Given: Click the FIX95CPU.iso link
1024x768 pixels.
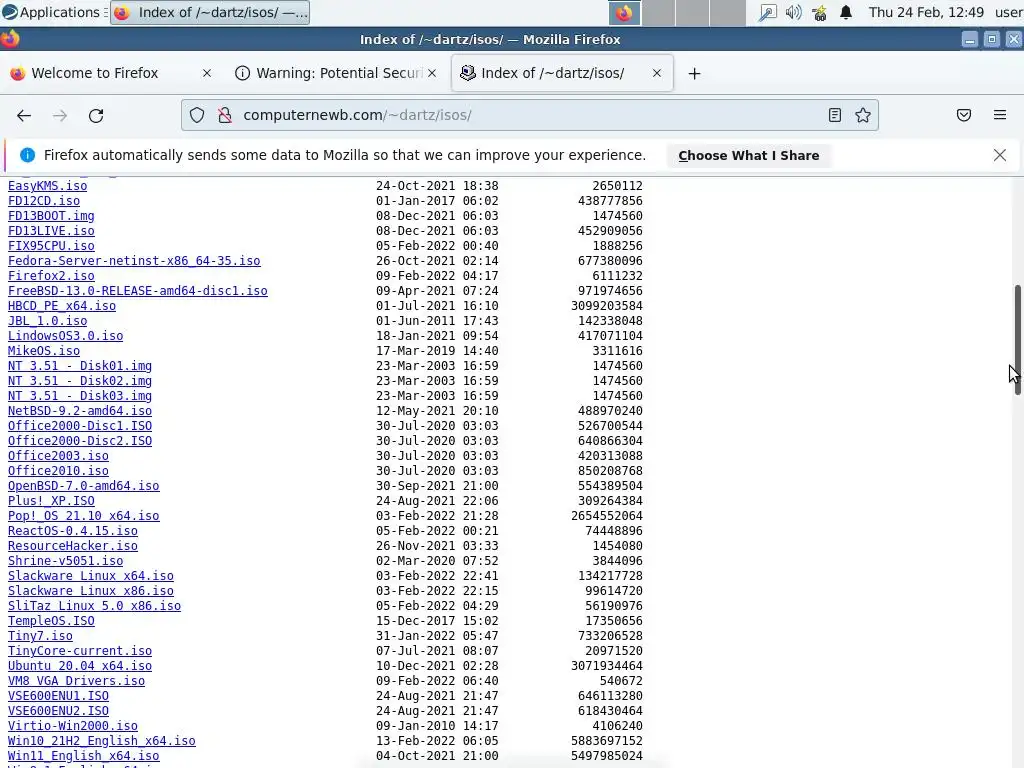Looking at the screenshot, I should pyautogui.click(x=51, y=246).
